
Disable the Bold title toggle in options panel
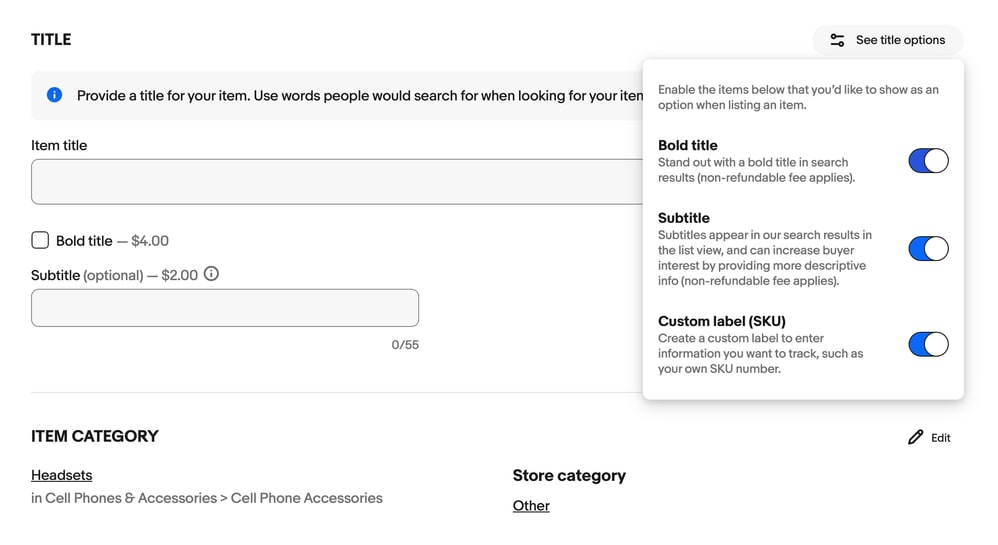[928, 161]
